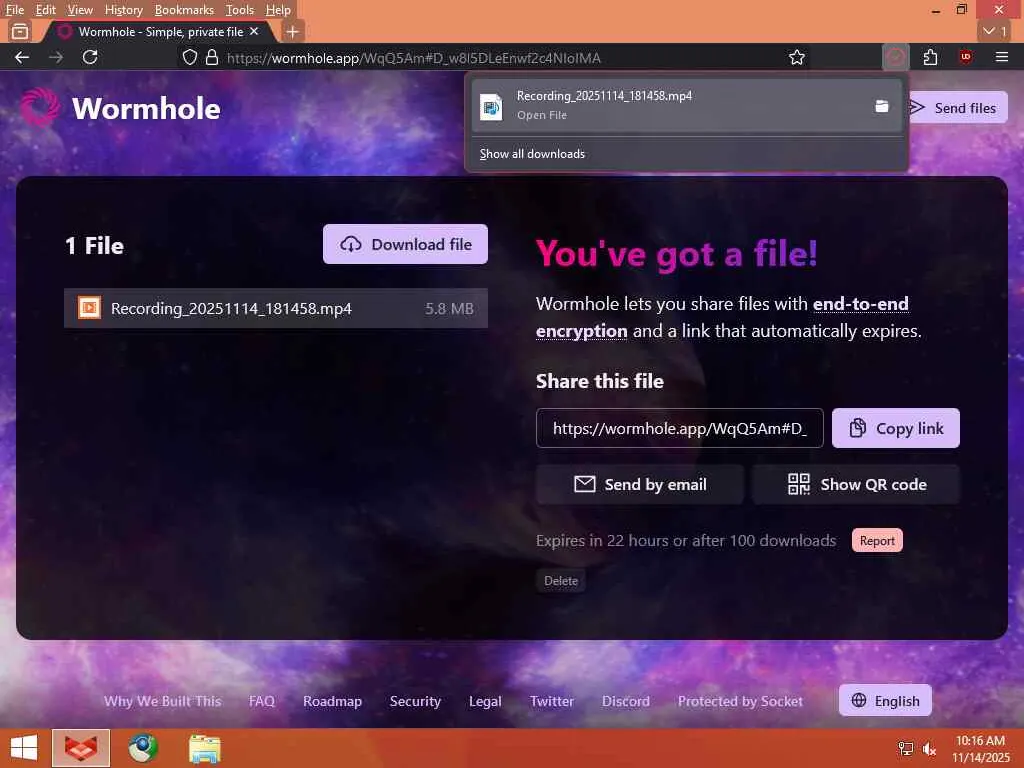Close the Wormhole tab
Viewport: 1024px width, 768px height.
[254, 31]
